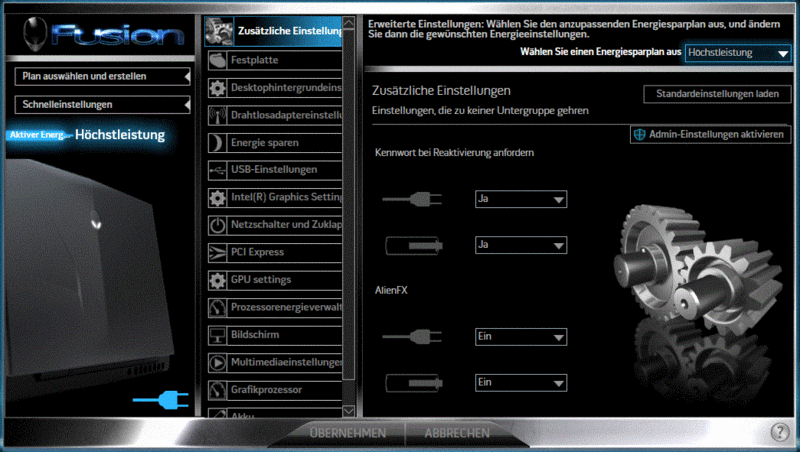Screen dimensions: 800x452
Task: Open plugged-in AlienFX Ein dropdown
Action: pyautogui.click(x=521, y=337)
